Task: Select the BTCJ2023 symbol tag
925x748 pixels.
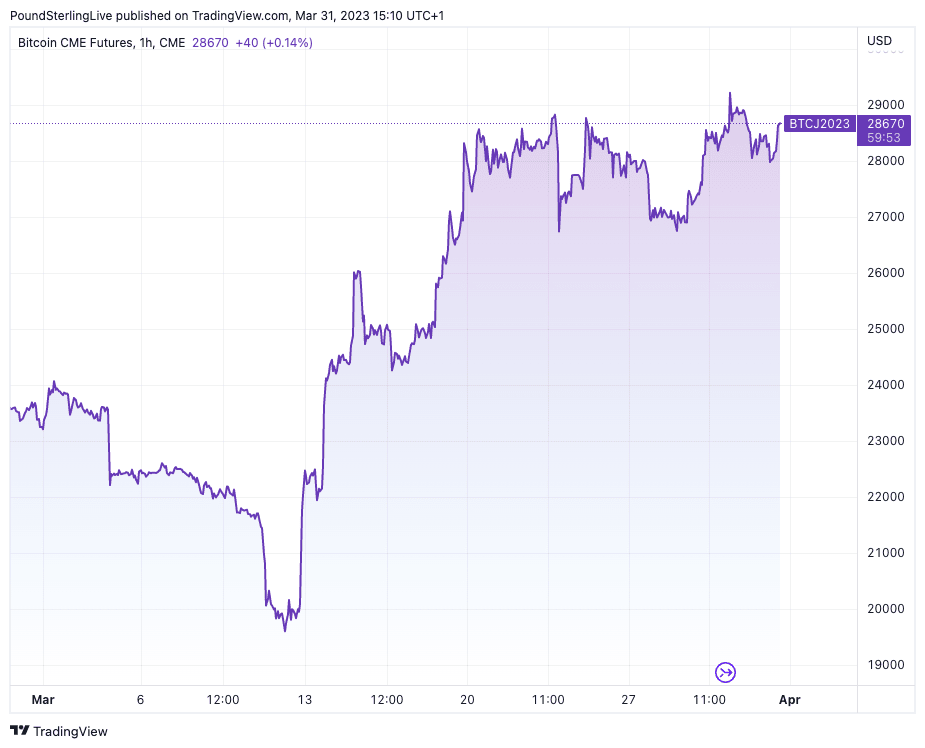Action: tap(819, 124)
